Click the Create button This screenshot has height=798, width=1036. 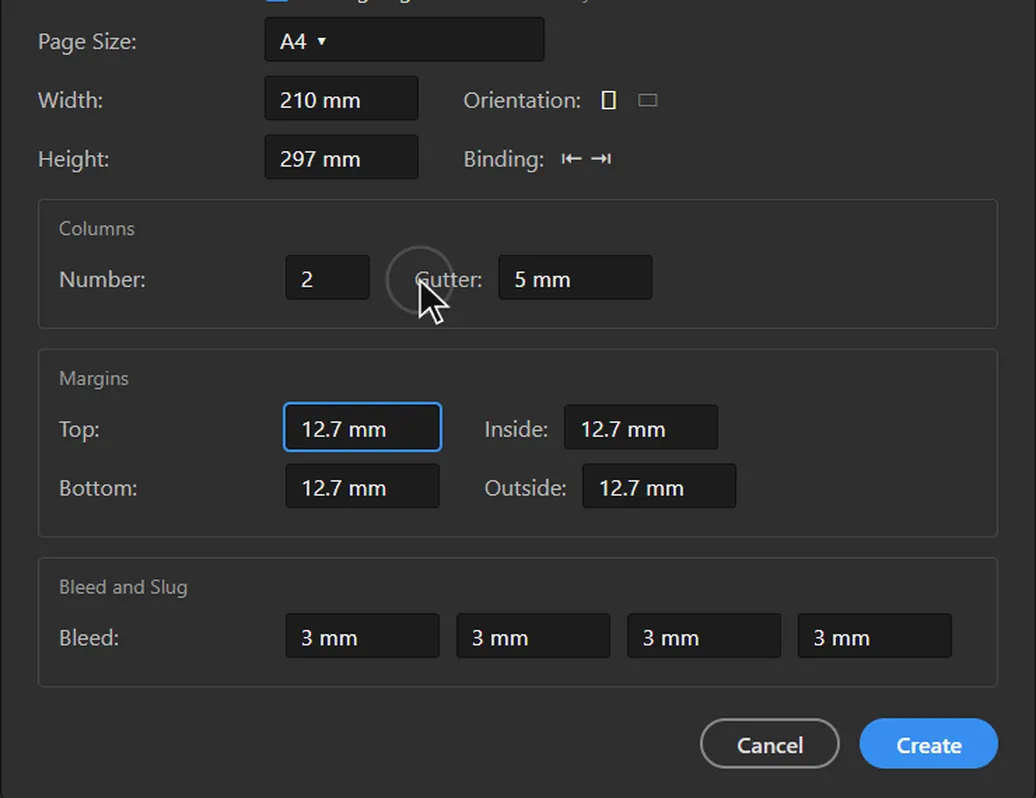(928, 744)
